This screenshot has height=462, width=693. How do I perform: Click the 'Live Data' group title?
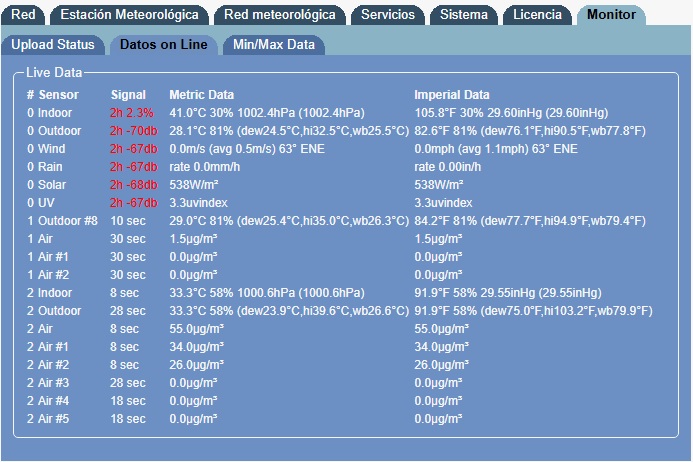coord(54,73)
